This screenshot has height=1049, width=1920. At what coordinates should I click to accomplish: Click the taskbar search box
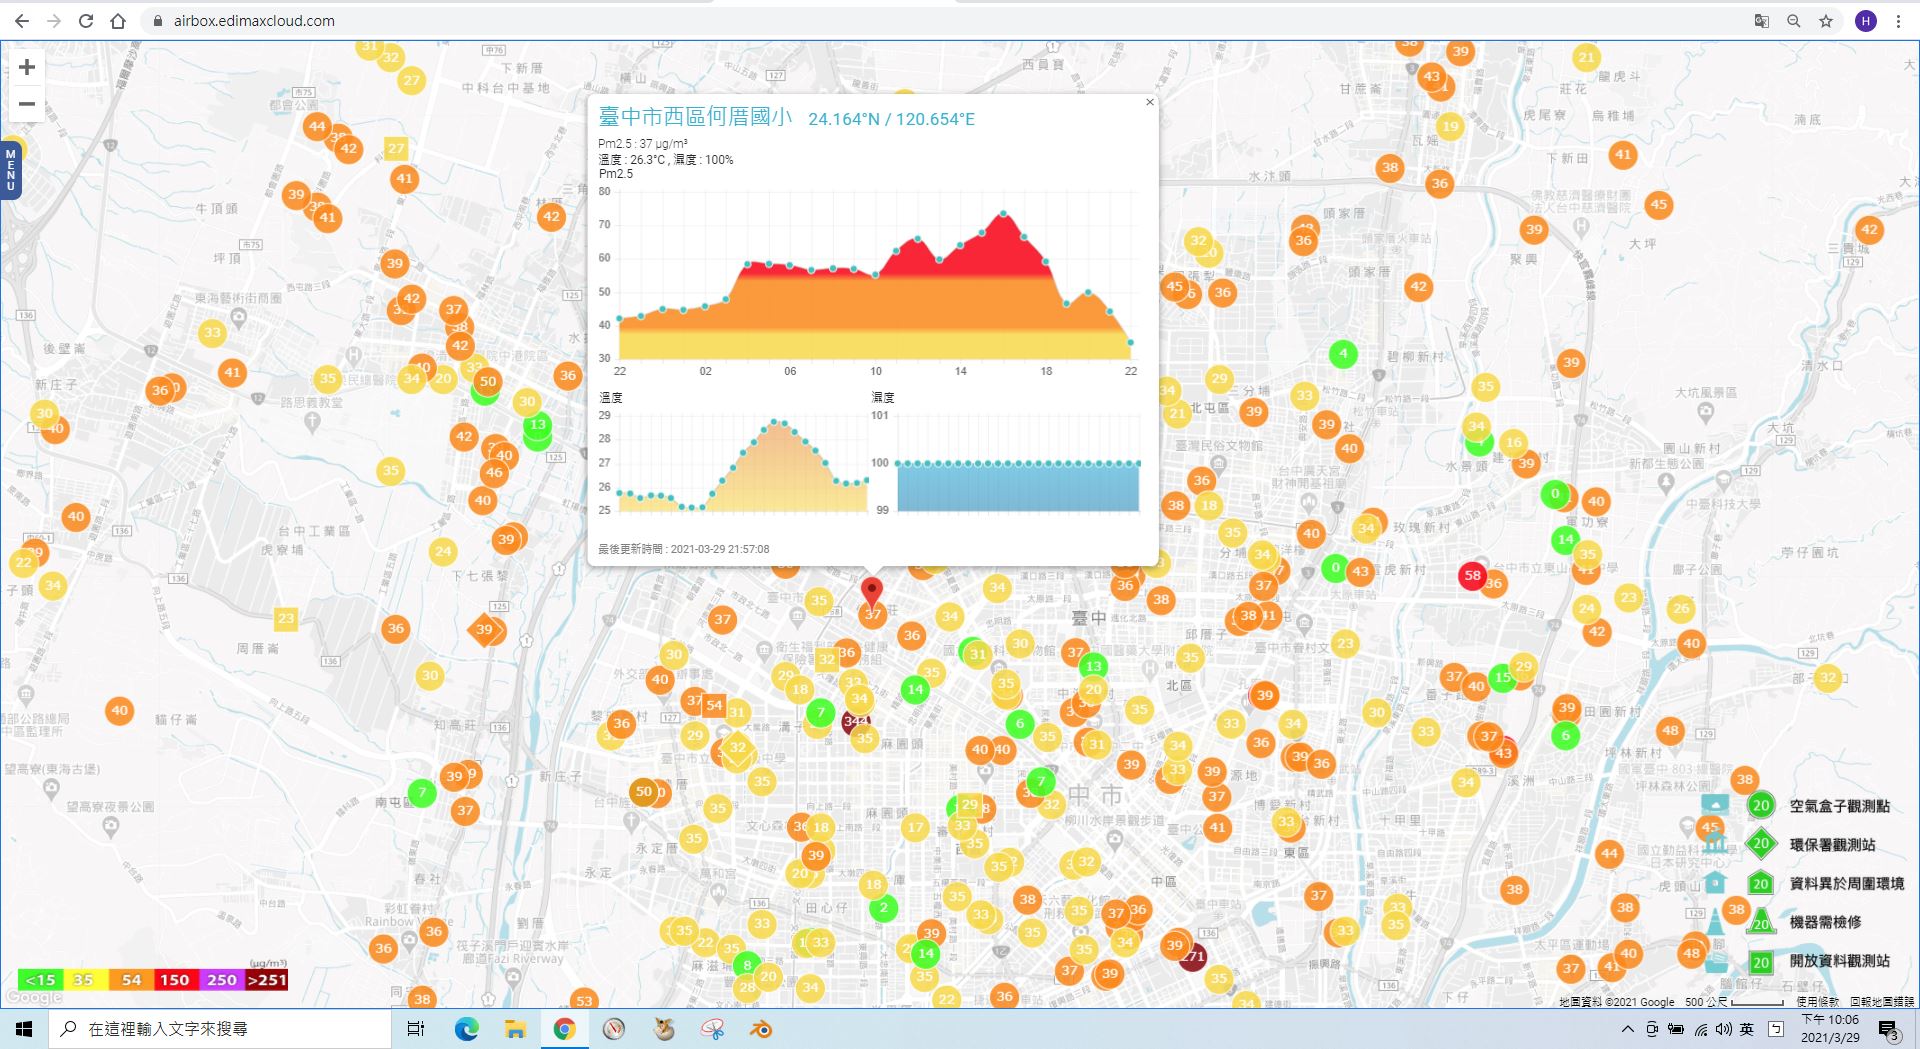(x=220, y=1029)
